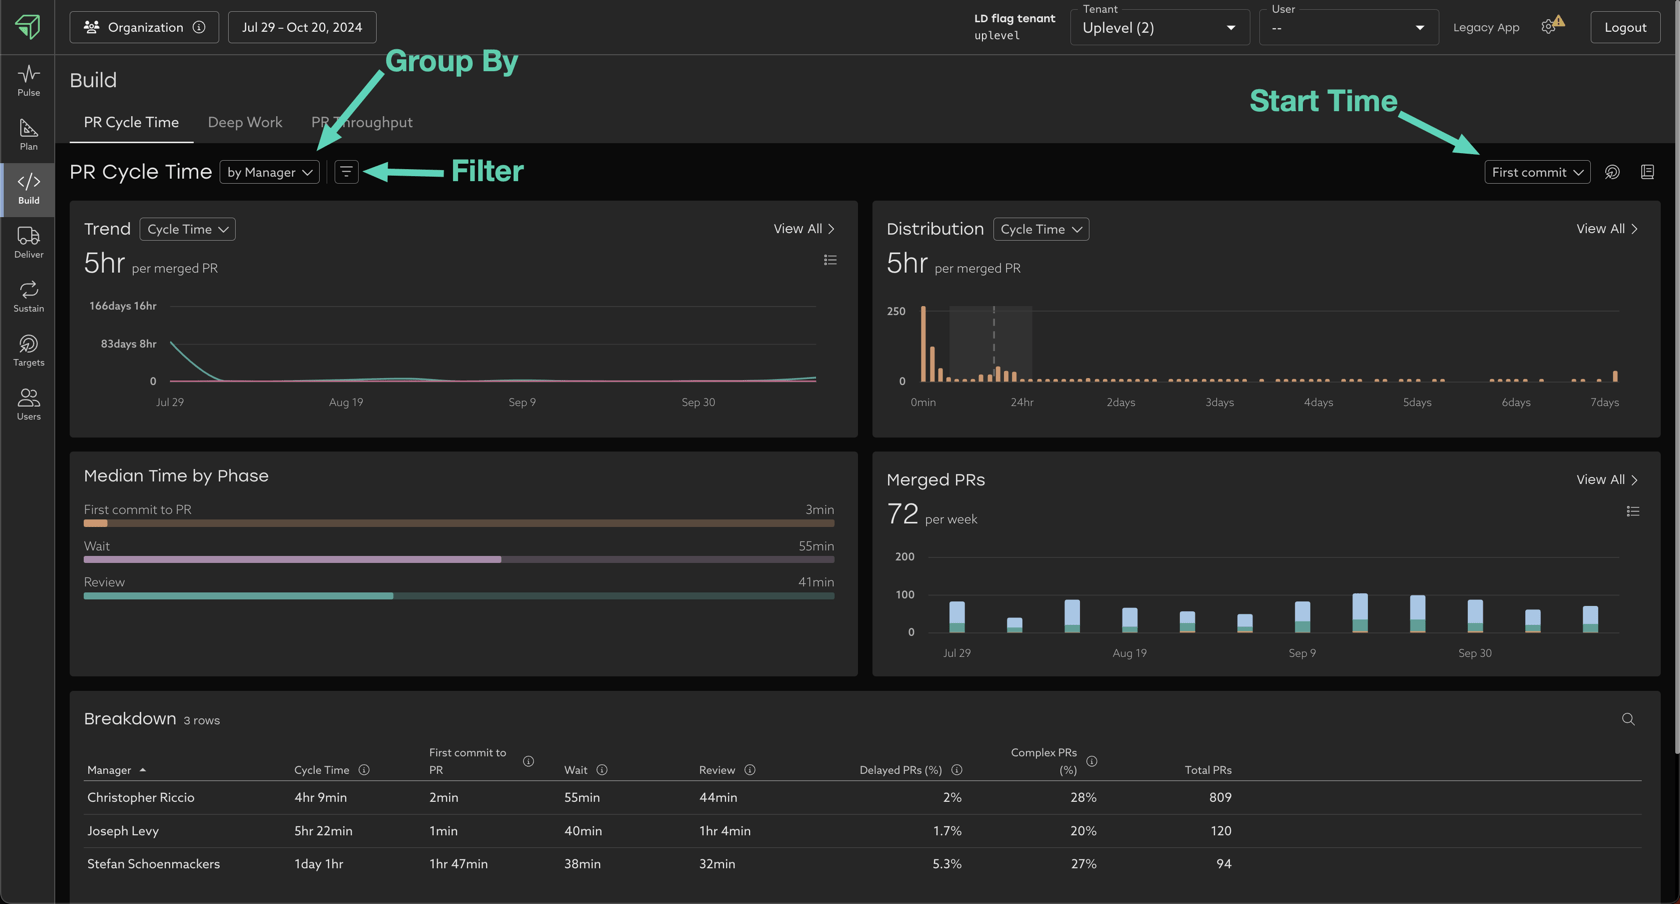Switch to the Deep Work tab
Image resolution: width=1680 pixels, height=904 pixels.
tap(245, 122)
